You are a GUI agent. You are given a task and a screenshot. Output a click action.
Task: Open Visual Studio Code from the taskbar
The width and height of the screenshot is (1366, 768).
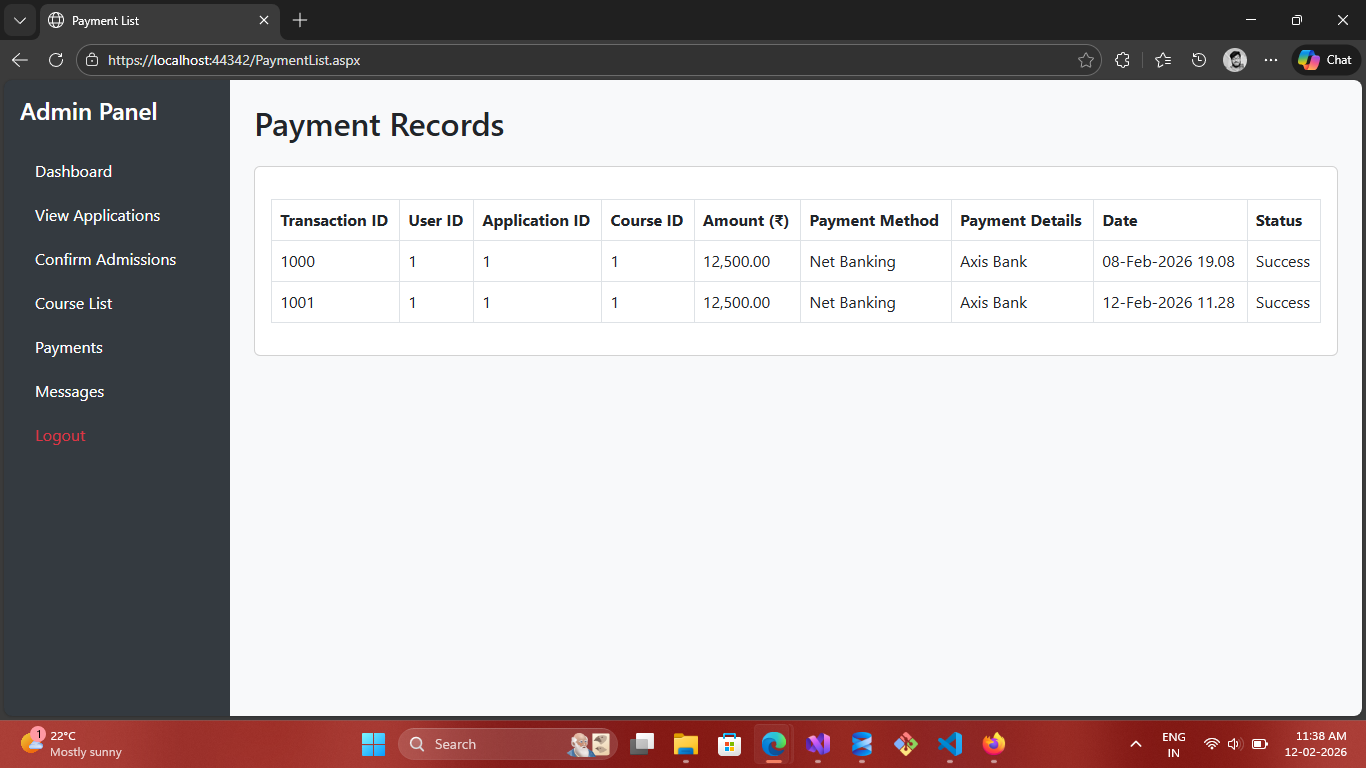tap(949, 744)
